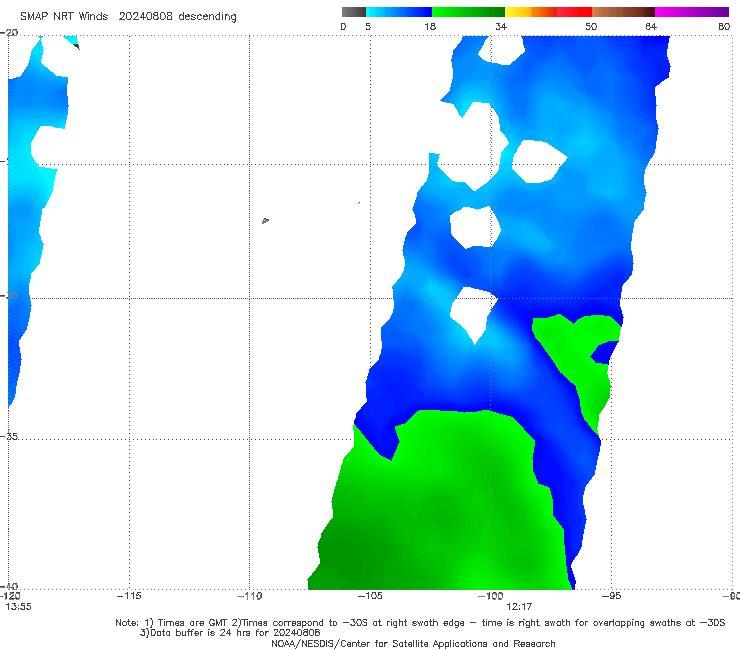Click the longitude label "-110"
Screen dimensions: 740x650
tap(249, 596)
